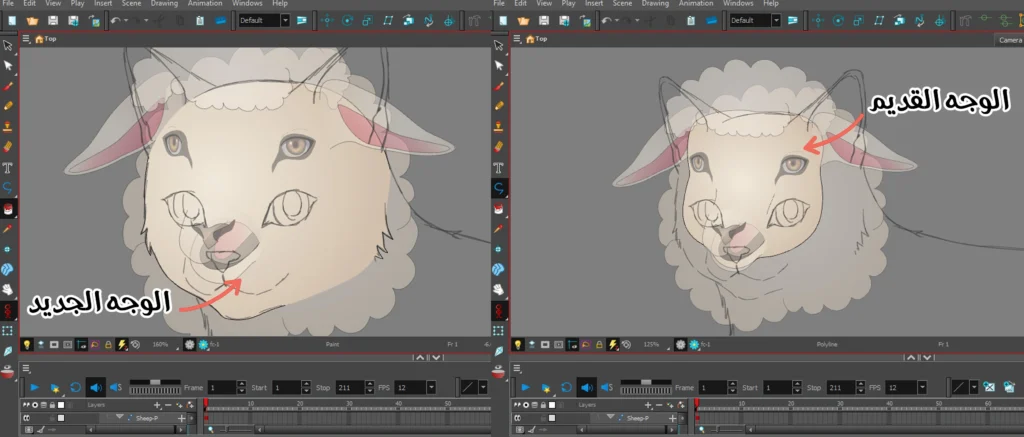The image size is (1024, 437).
Task: Toggle Sheep-P layer visibility in left window timeline
Action: [x=27, y=418]
